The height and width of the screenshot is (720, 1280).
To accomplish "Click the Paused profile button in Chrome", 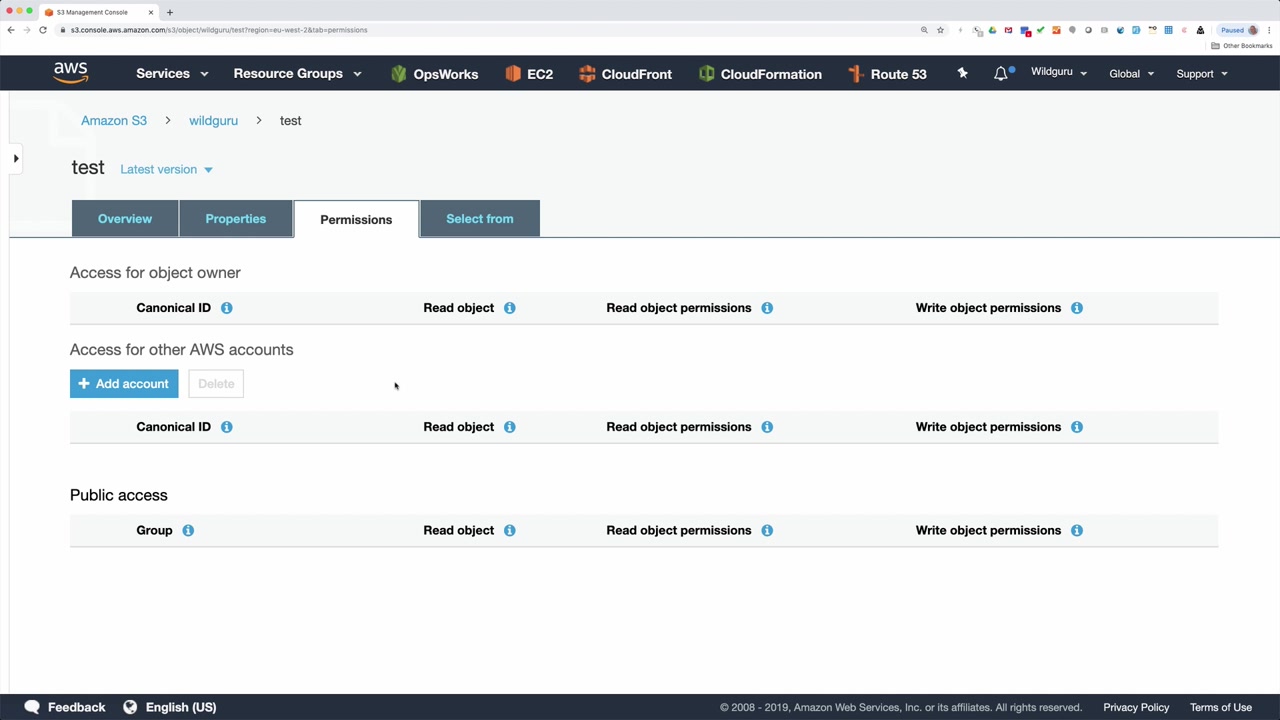I will (1239, 30).
